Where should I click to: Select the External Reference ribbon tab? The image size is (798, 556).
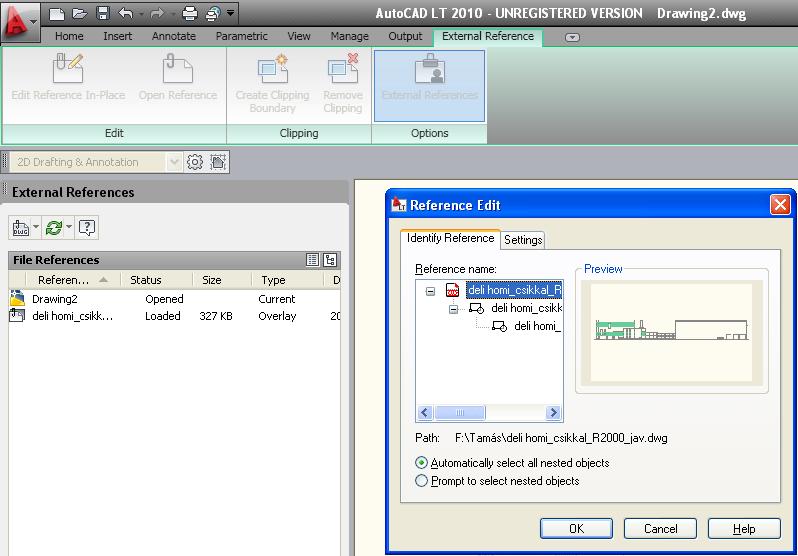pos(488,36)
